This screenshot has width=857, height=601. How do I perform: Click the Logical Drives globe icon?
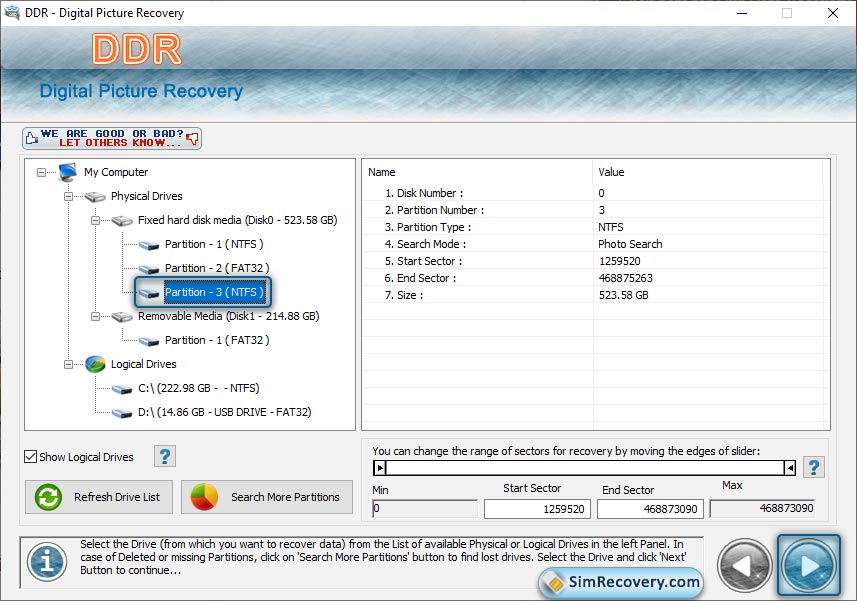pyautogui.click(x=95, y=364)
